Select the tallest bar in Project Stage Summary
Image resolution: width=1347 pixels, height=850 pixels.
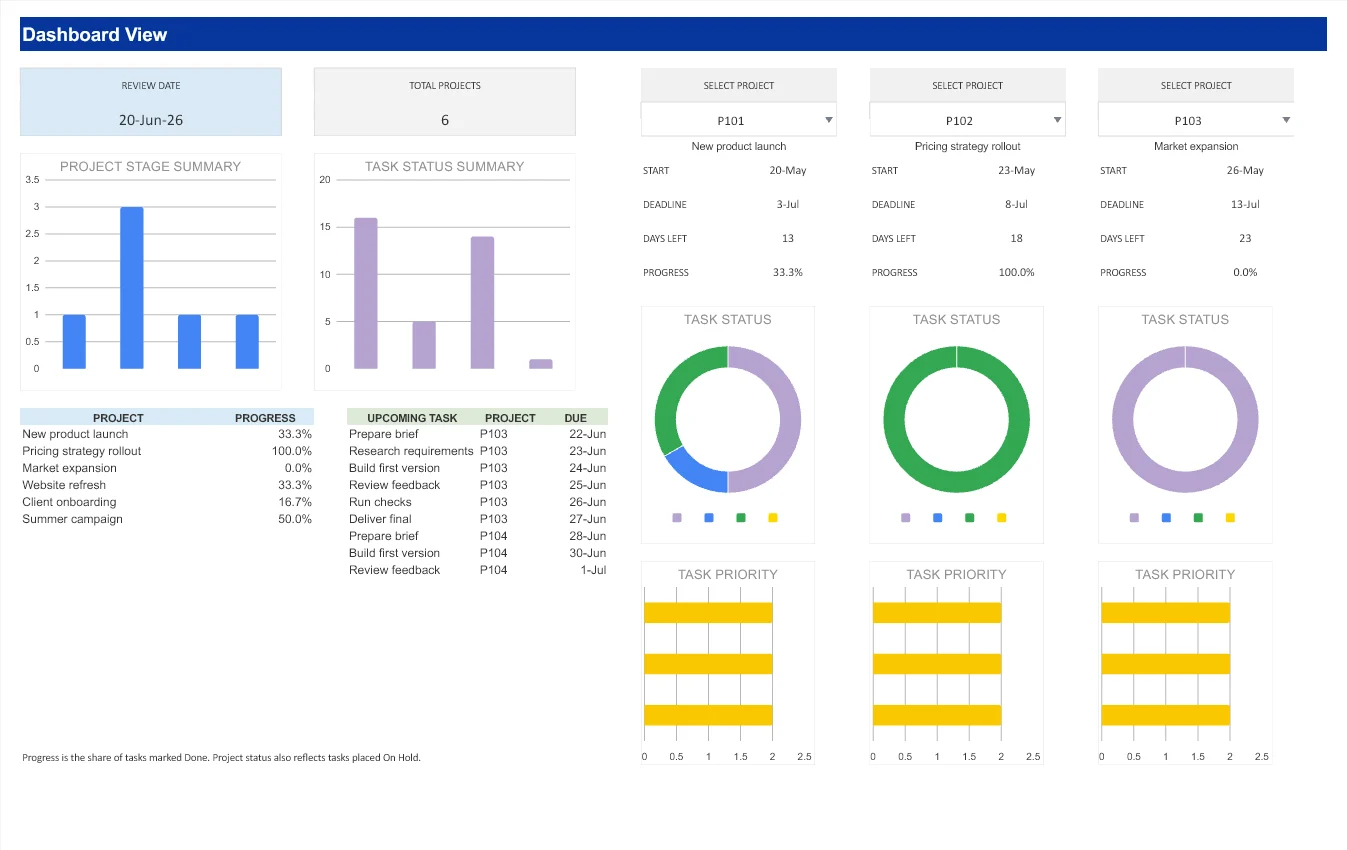point(132,288)
